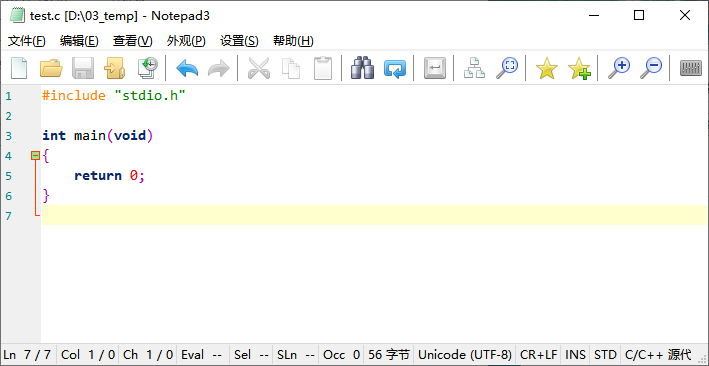709x366 pixels.
Task: Click the 56 字节 file size field
Action: click(389, 355)
